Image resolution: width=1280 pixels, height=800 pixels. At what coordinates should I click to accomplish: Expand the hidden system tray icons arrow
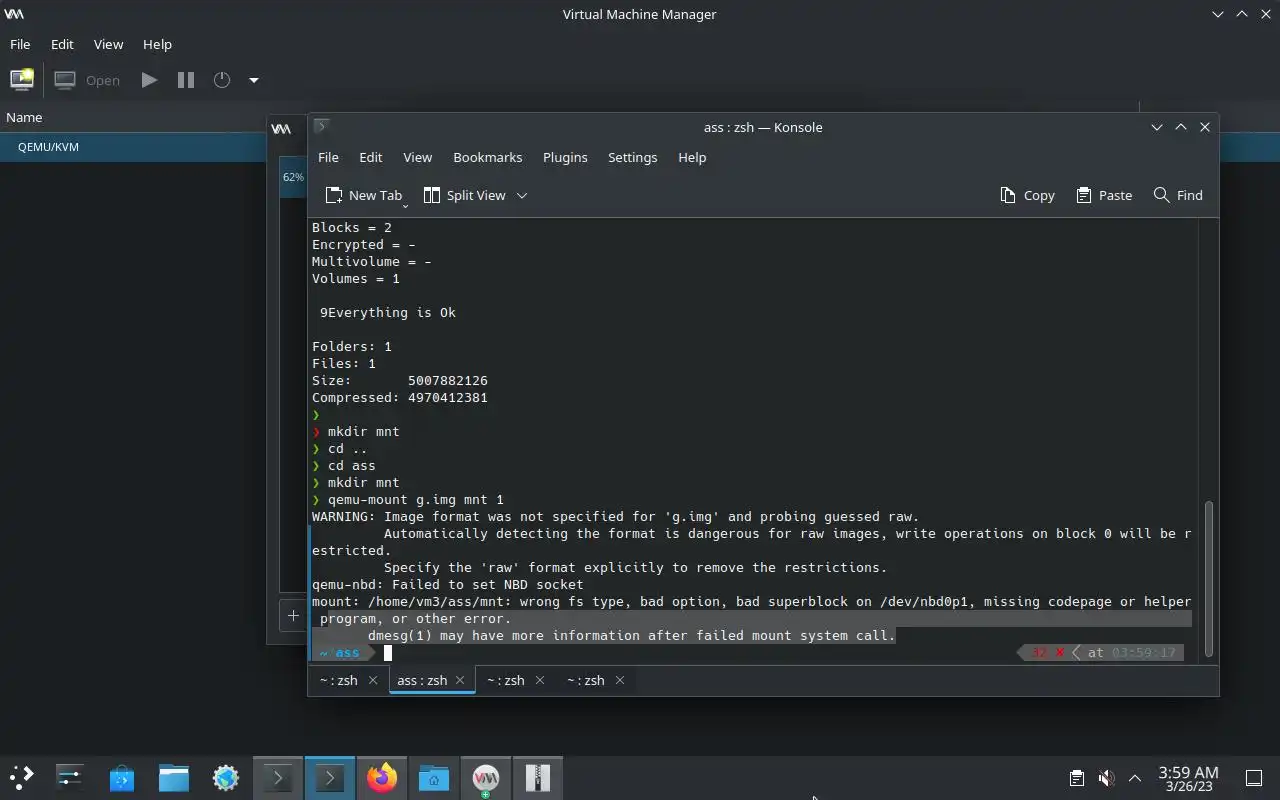[x=1135, y=778]
